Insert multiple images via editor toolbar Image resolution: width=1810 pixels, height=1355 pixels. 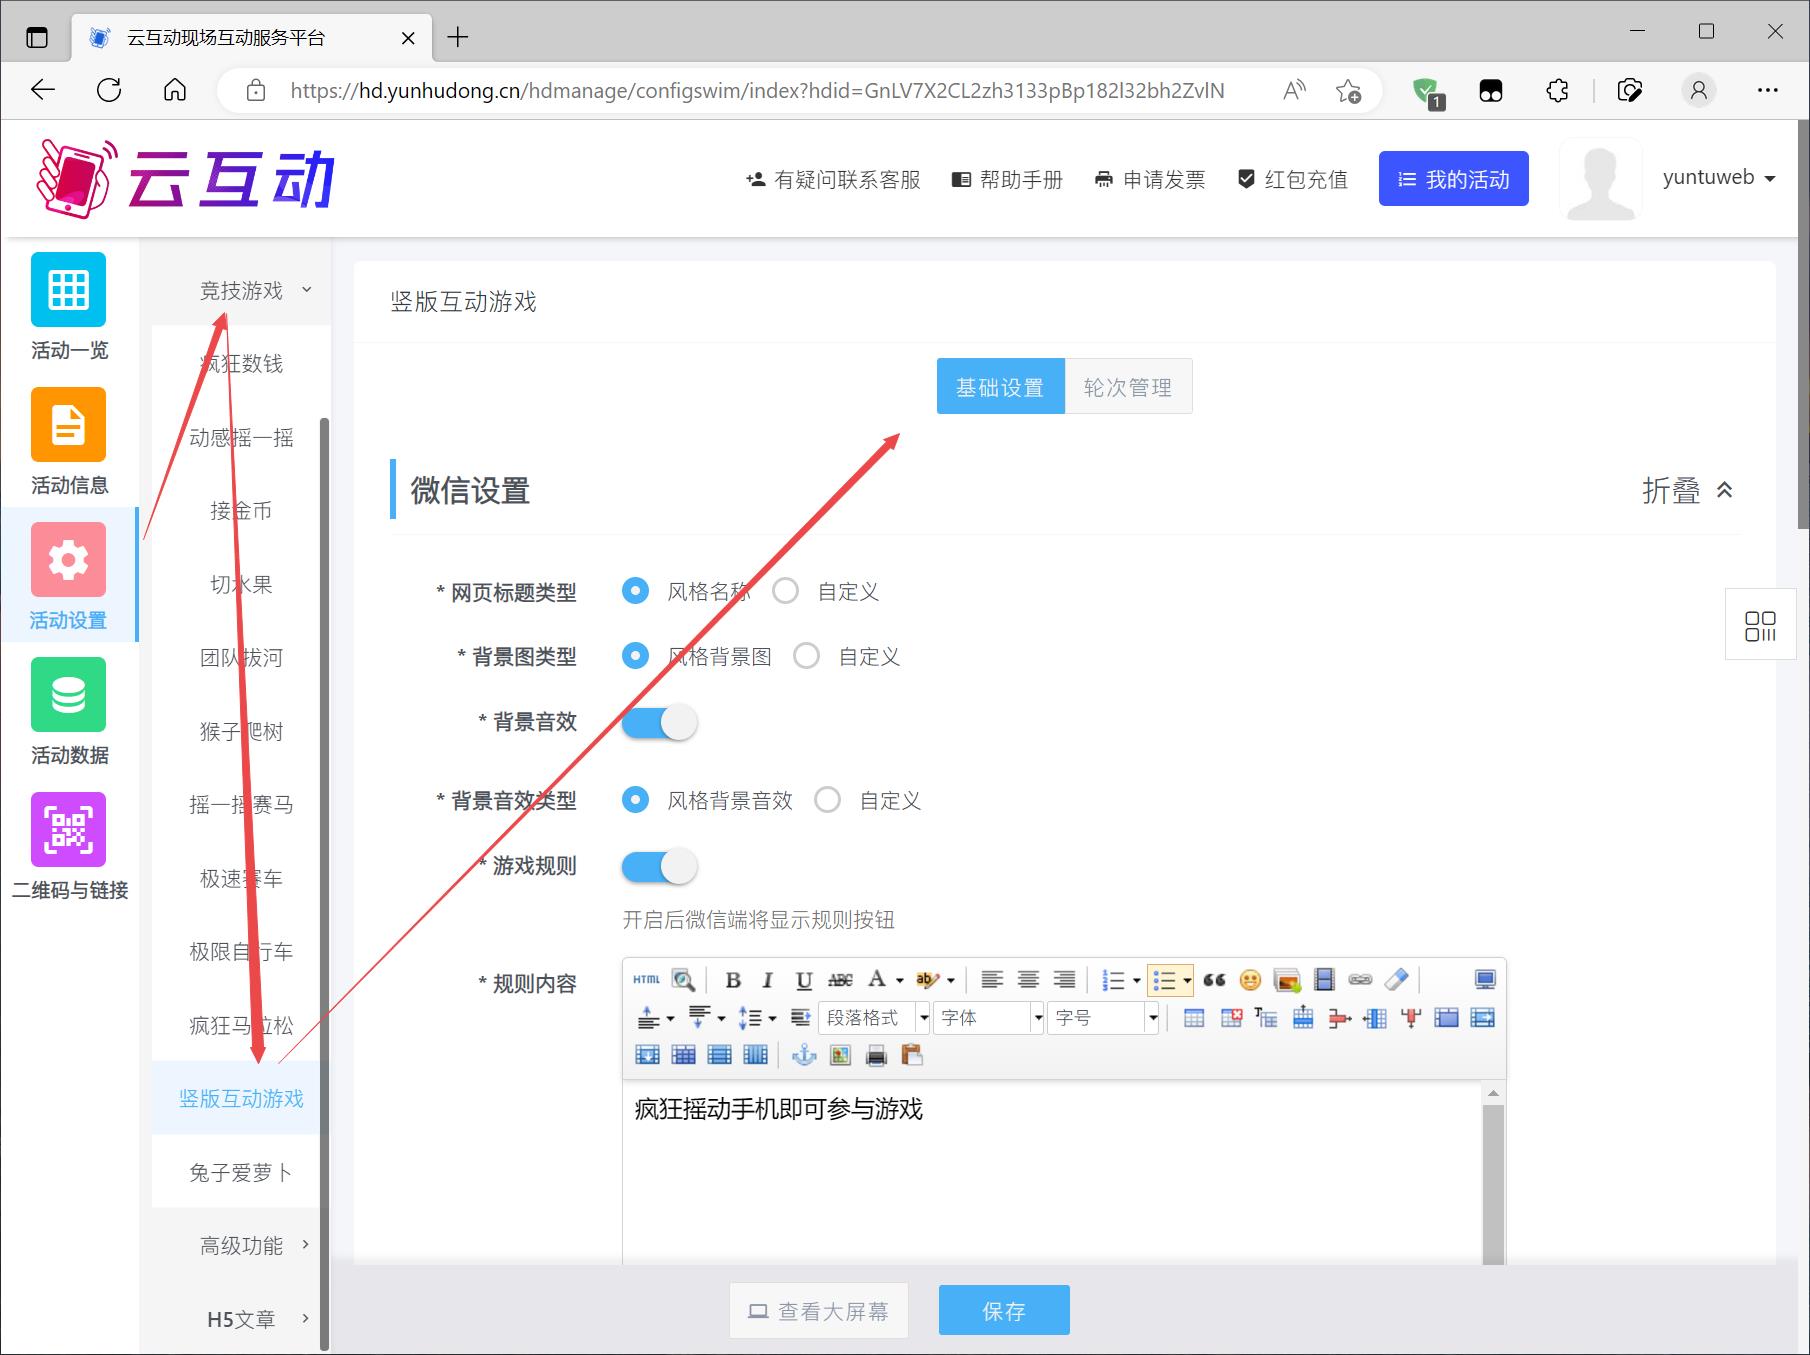point(1287,980)
